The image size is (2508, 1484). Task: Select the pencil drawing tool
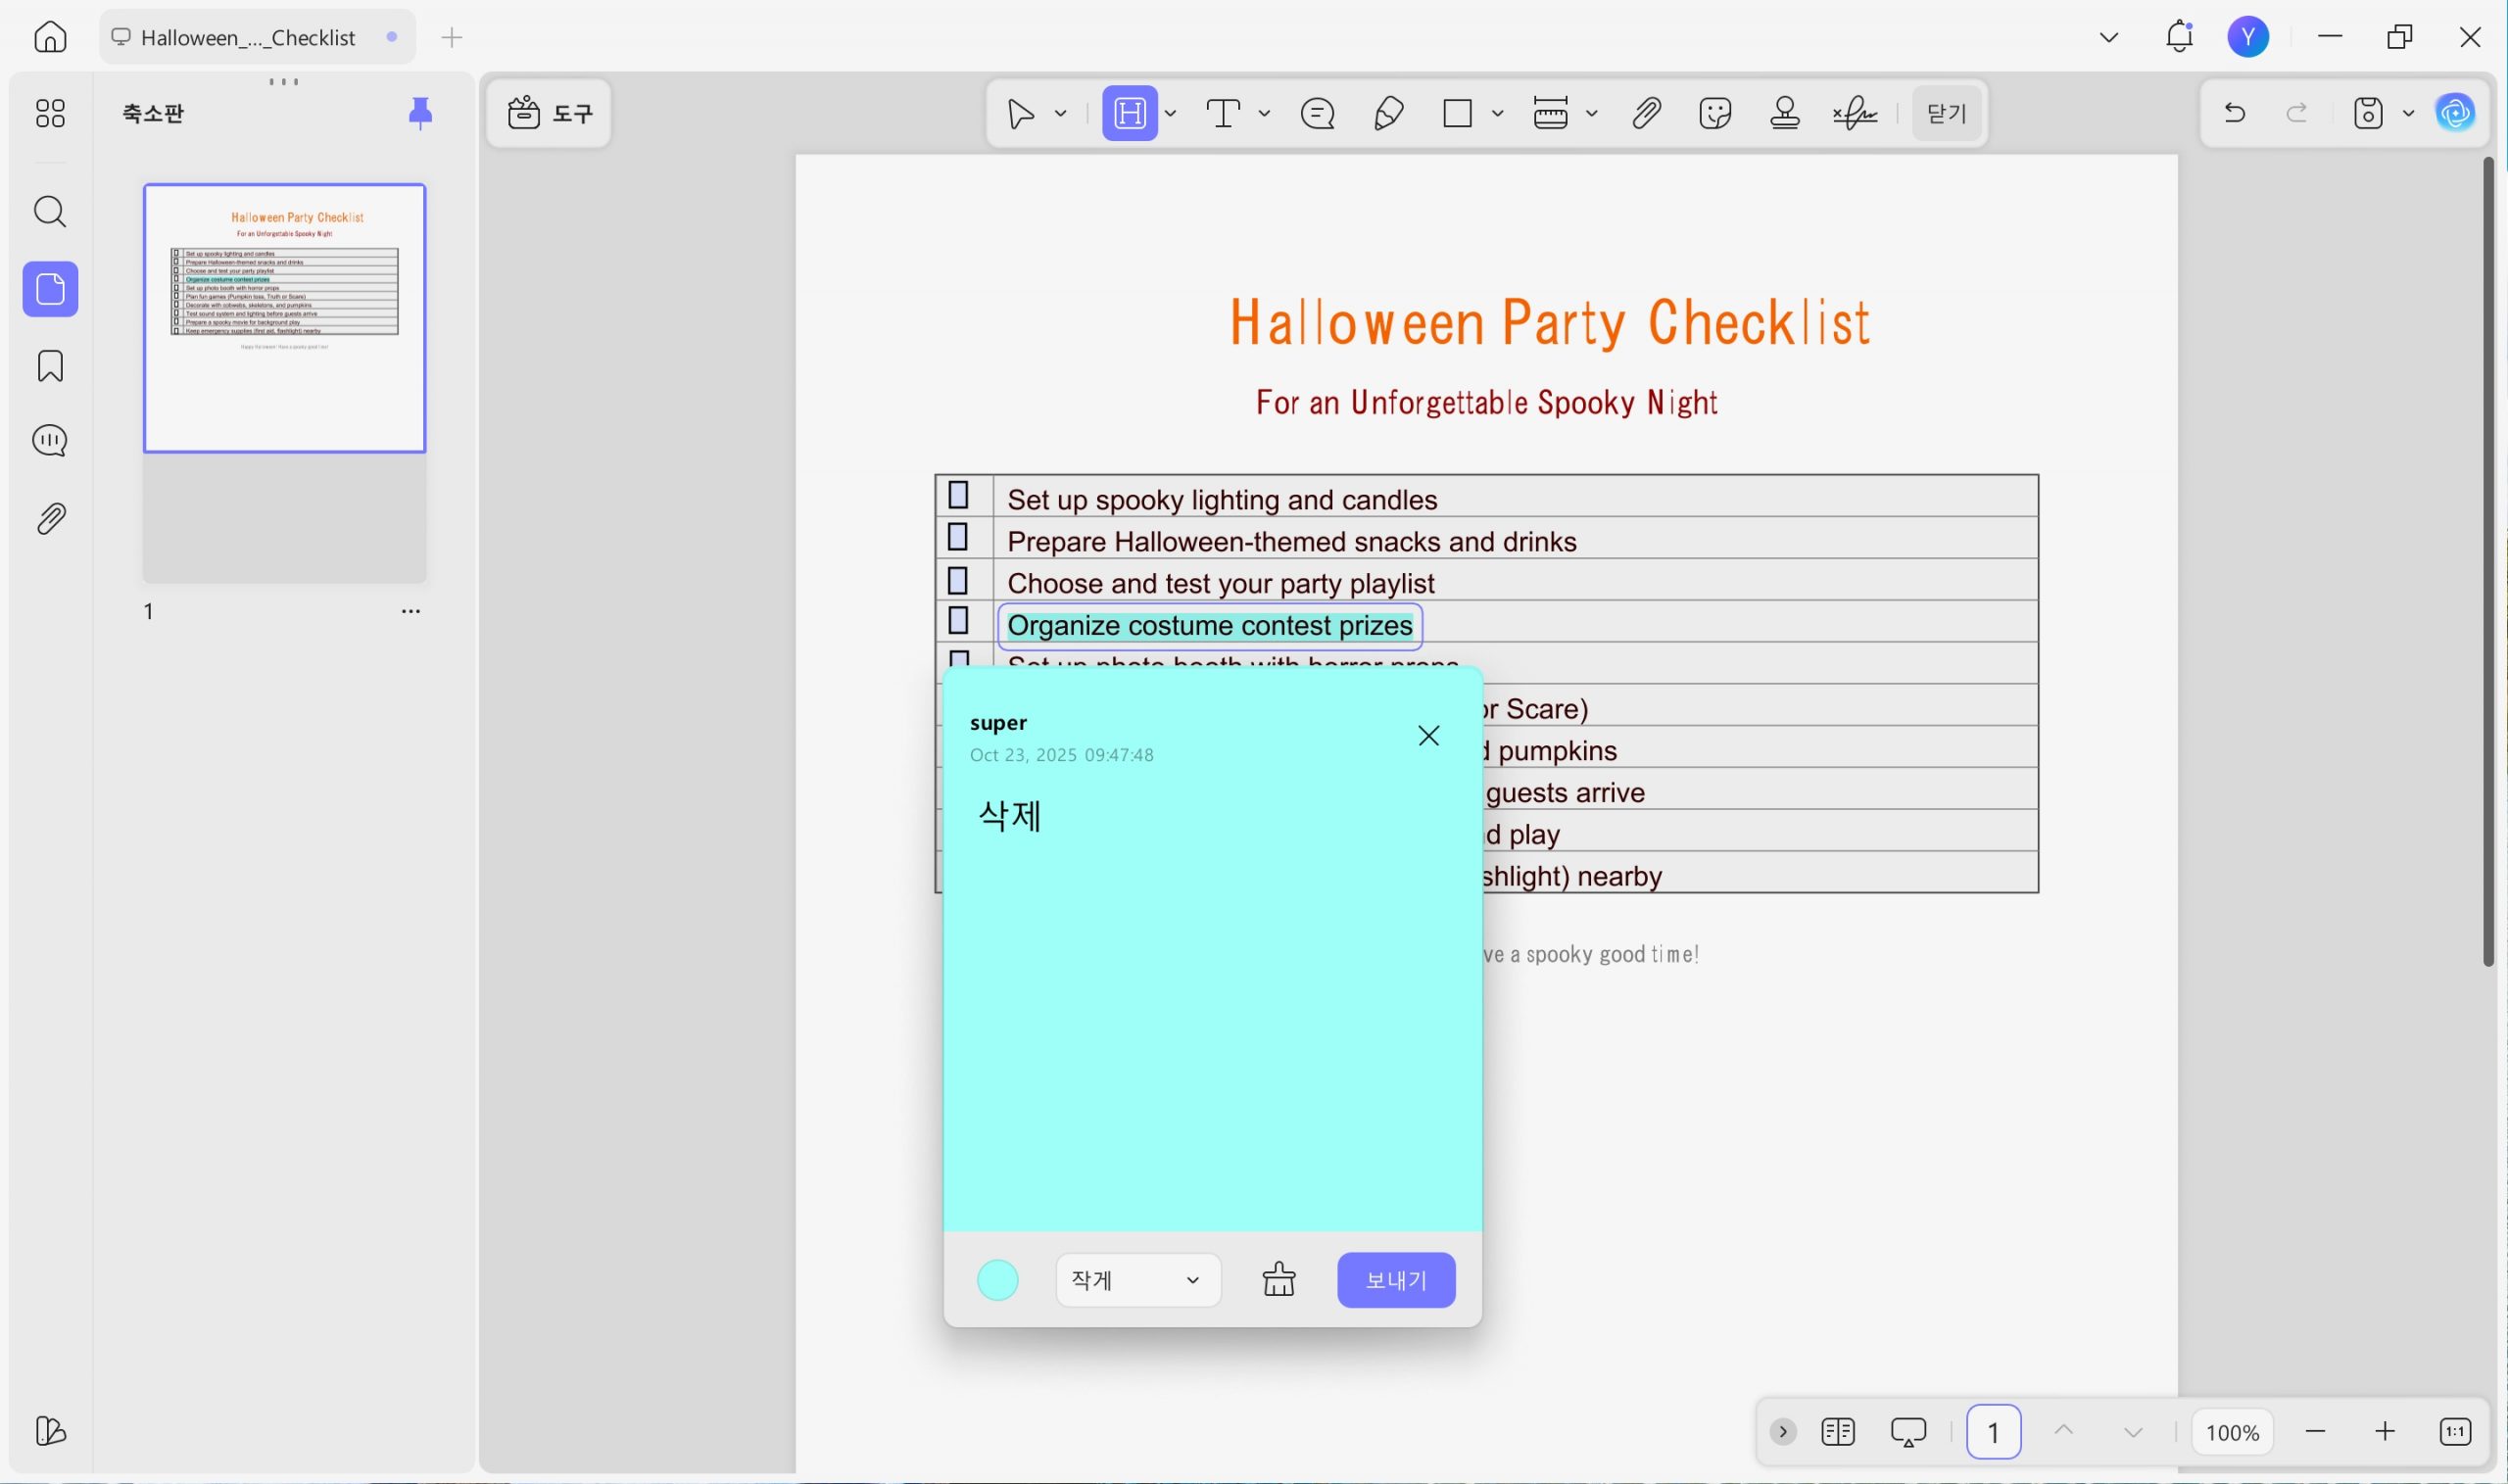tap(1388, 113)
